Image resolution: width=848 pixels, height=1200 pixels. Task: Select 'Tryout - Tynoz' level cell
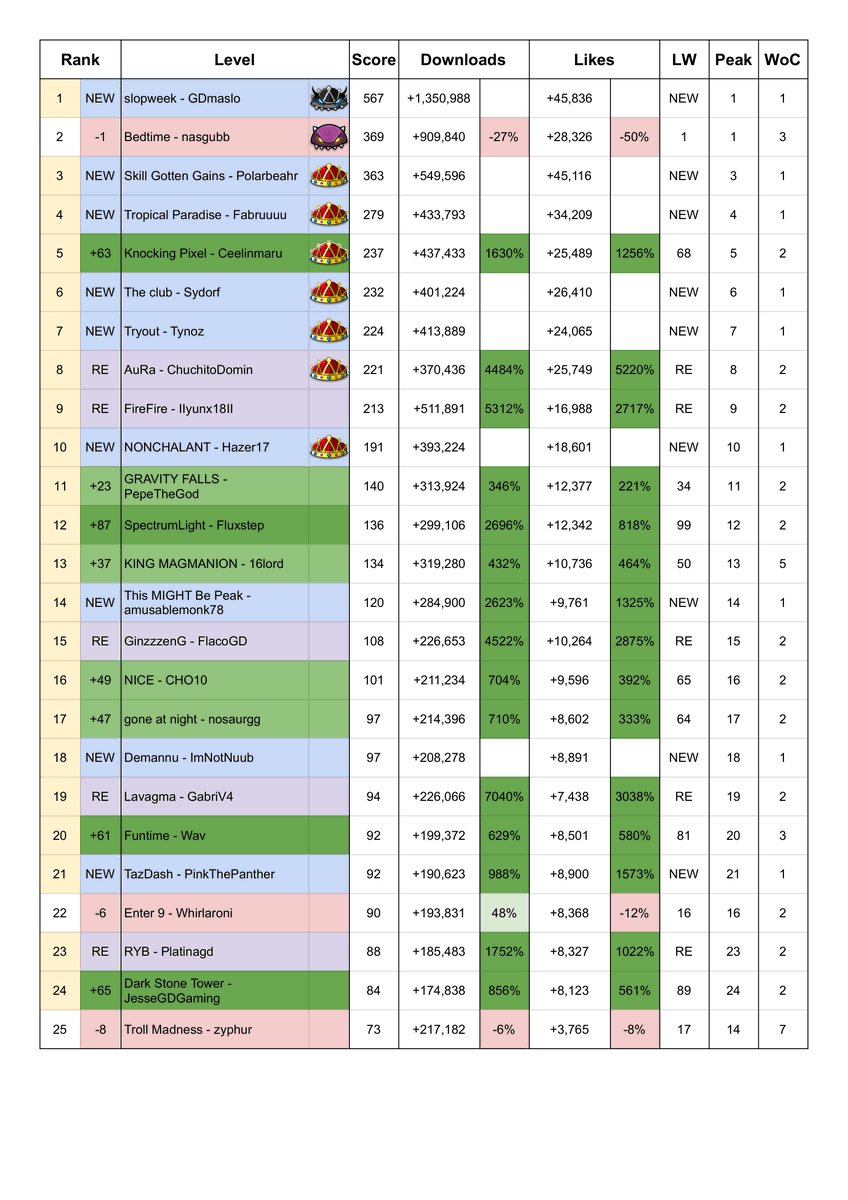215,331
